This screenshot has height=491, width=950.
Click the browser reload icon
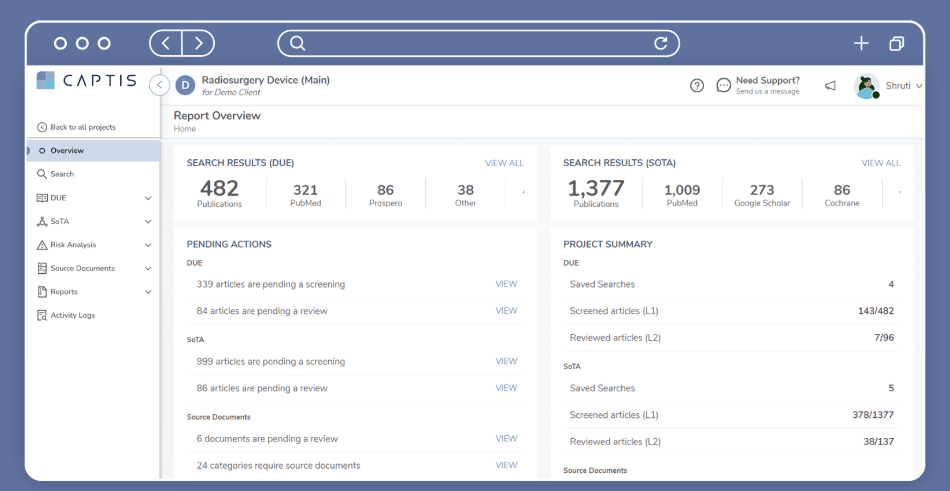point(660,43)
